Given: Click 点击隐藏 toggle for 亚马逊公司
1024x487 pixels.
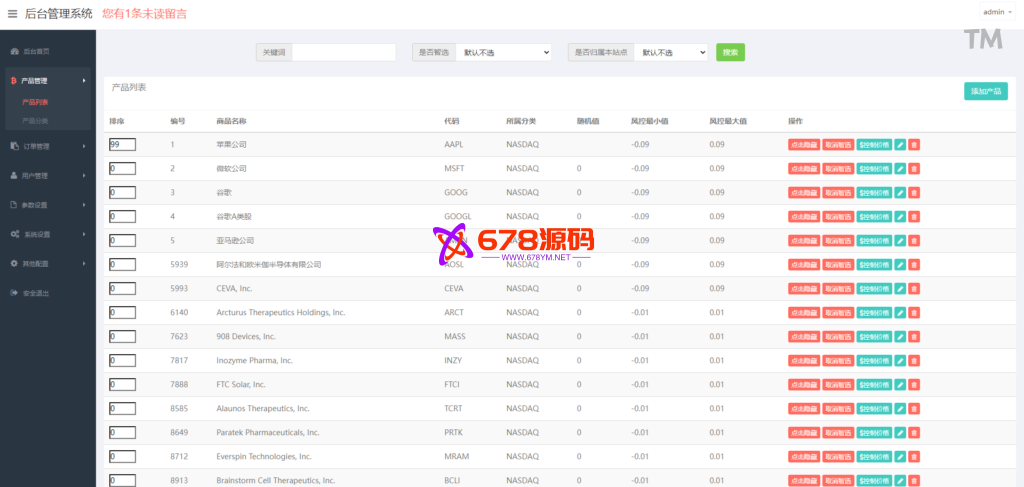Looking at the screenshot, I should click(803, 241).
